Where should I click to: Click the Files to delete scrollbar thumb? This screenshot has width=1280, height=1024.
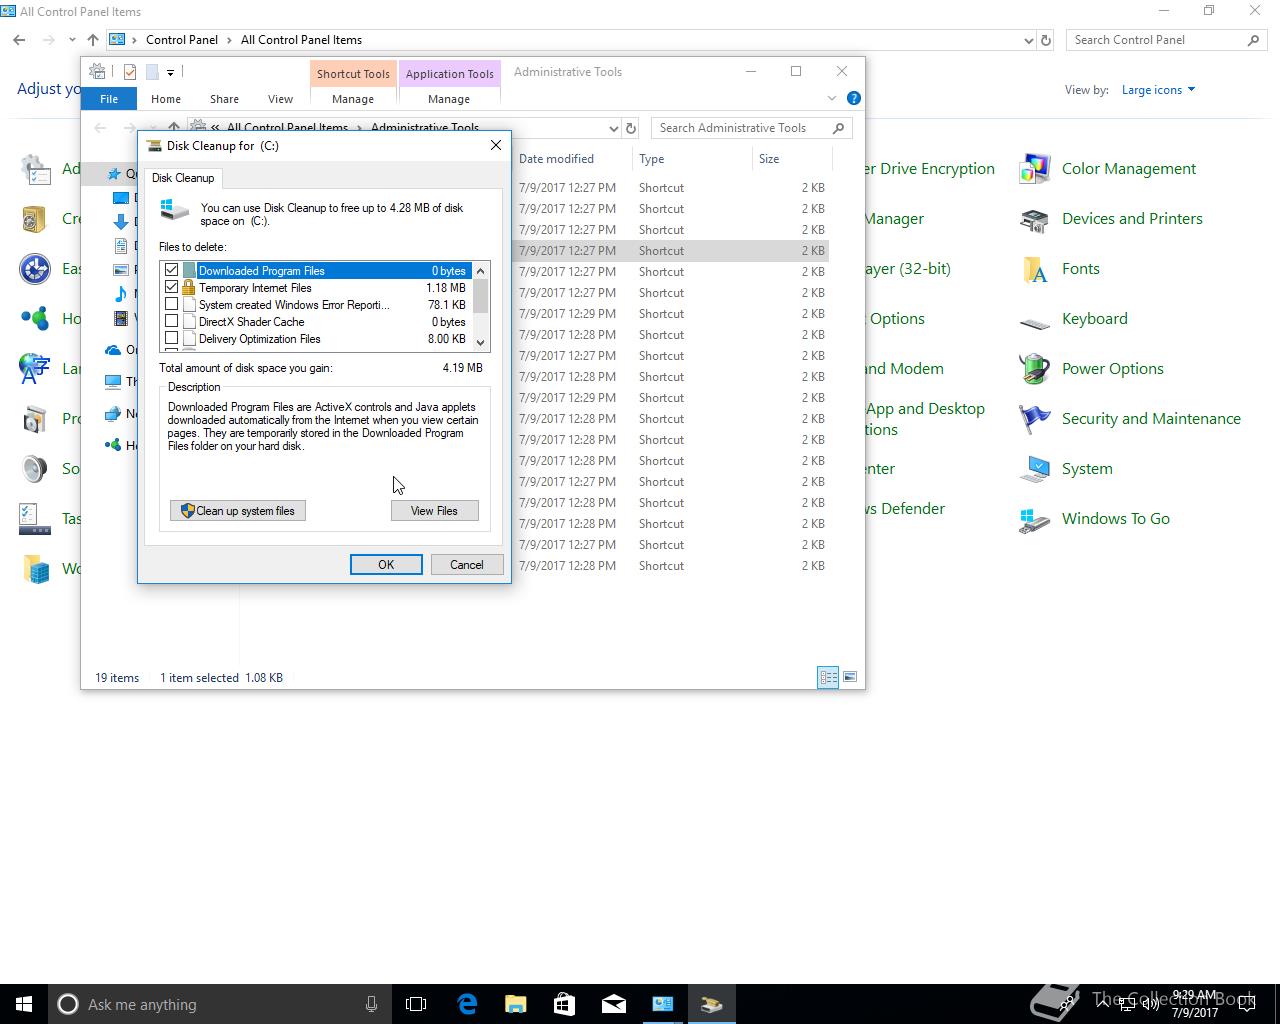pyautogui.click(x=481, y=296)
